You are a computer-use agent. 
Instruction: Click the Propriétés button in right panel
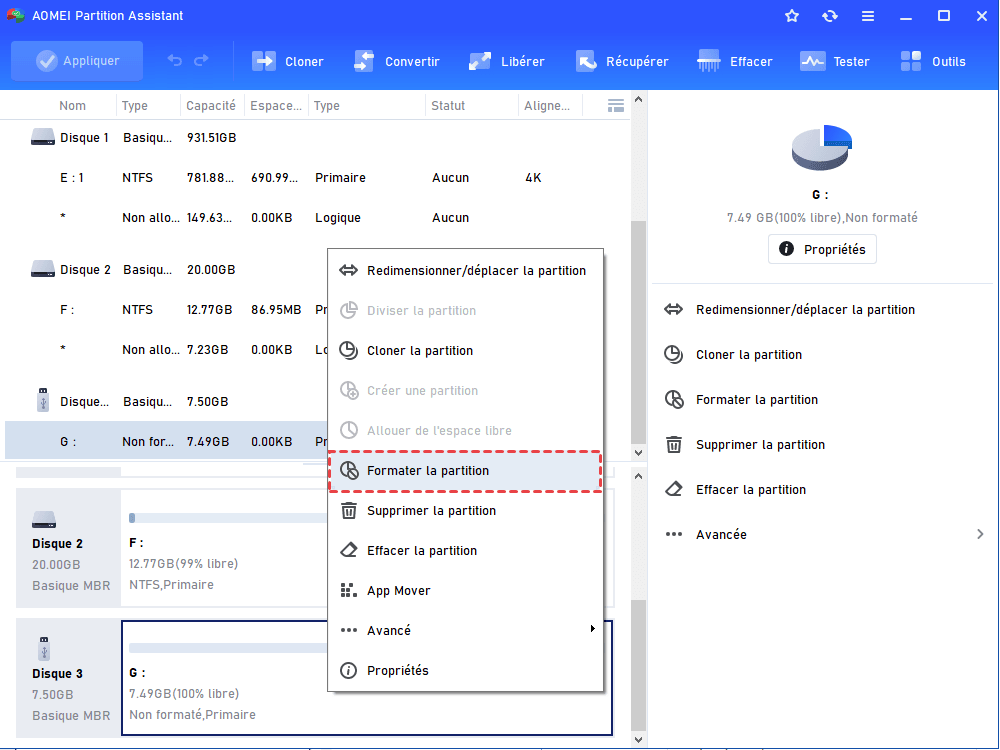(822, 249)
